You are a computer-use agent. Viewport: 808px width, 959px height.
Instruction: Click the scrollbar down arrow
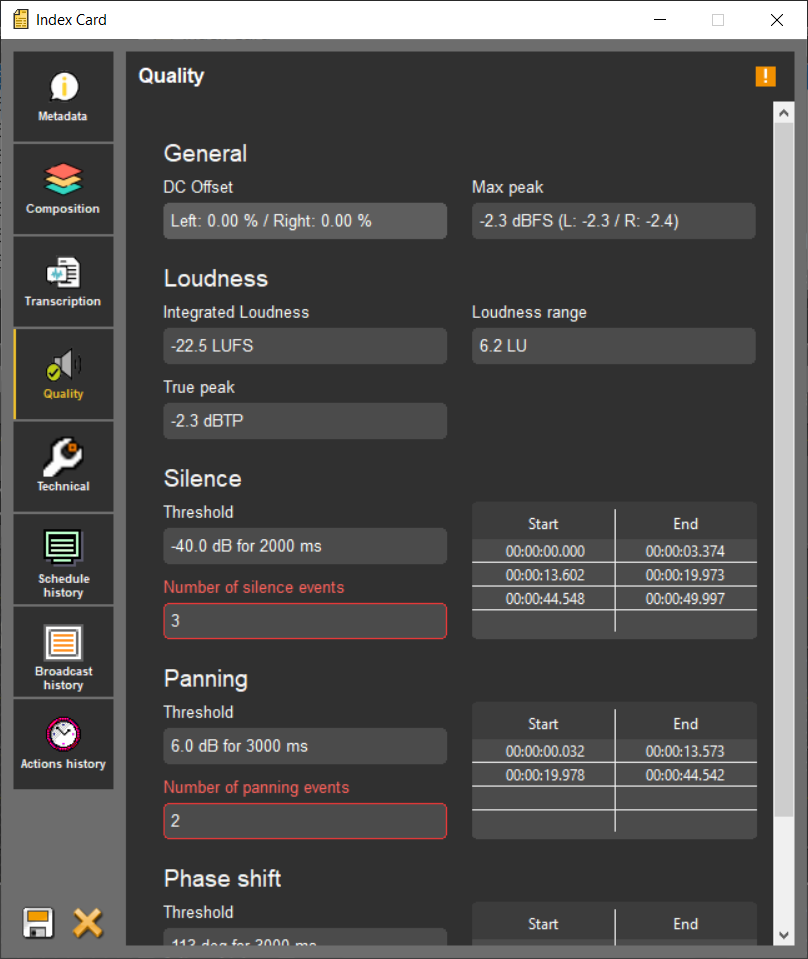point(783,935)
